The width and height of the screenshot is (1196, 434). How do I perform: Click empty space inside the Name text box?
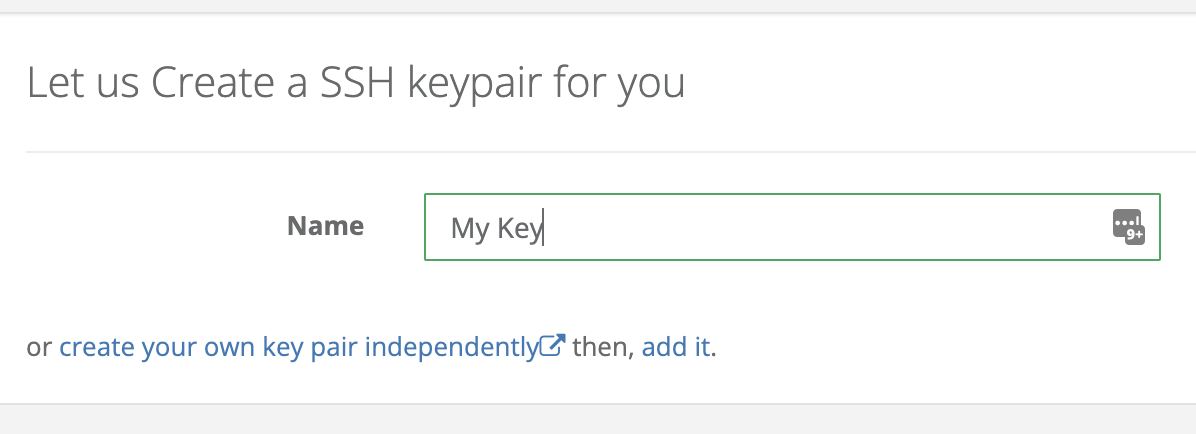(824, 227)
